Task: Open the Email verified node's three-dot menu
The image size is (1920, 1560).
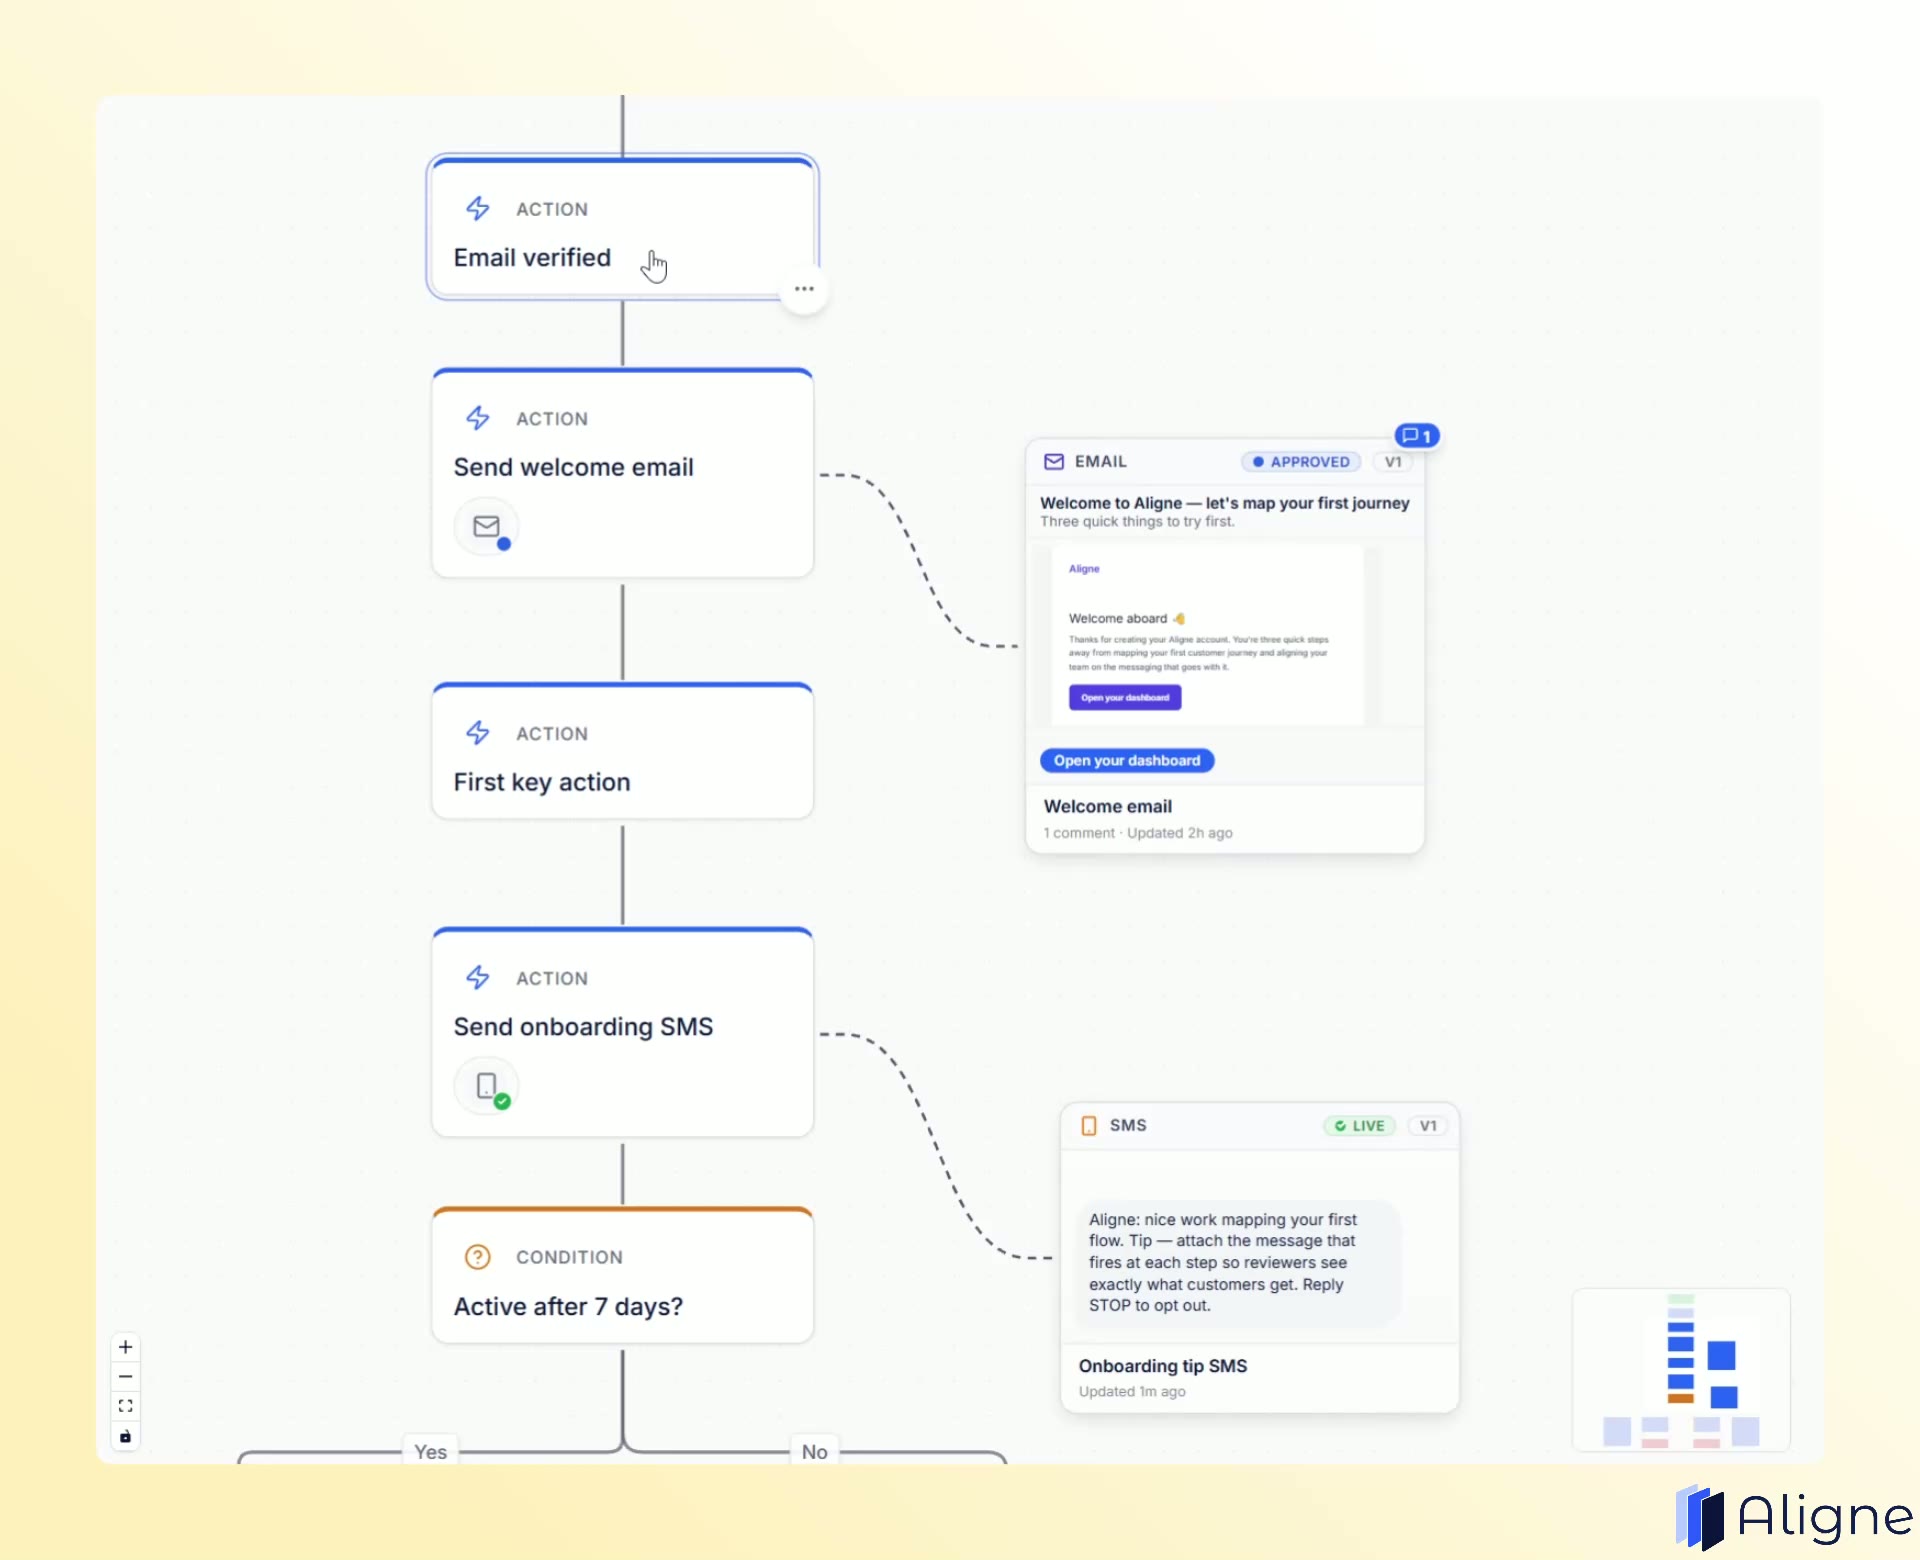Action: (x=804, y=289)
